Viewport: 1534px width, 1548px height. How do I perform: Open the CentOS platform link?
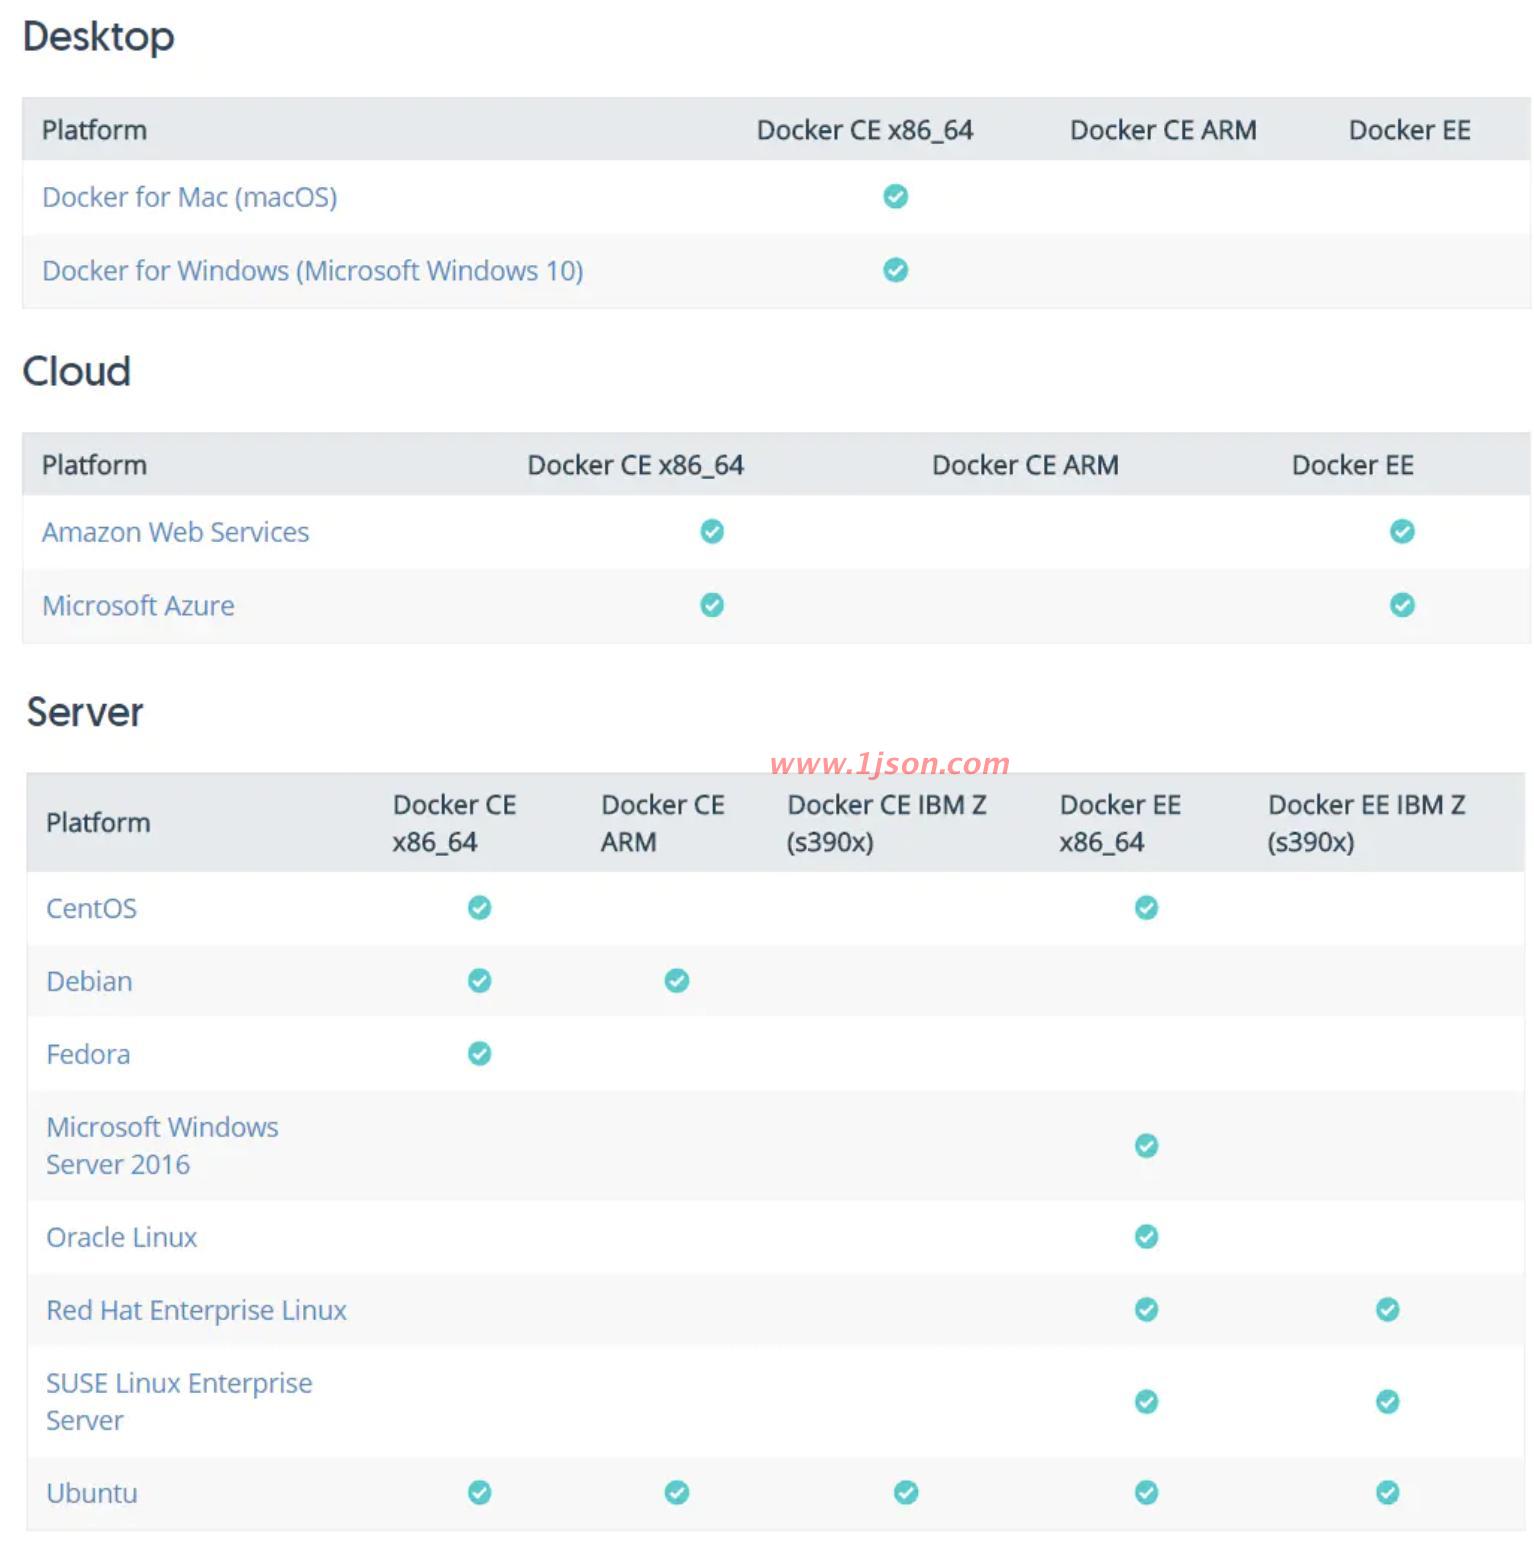(92, 908)
